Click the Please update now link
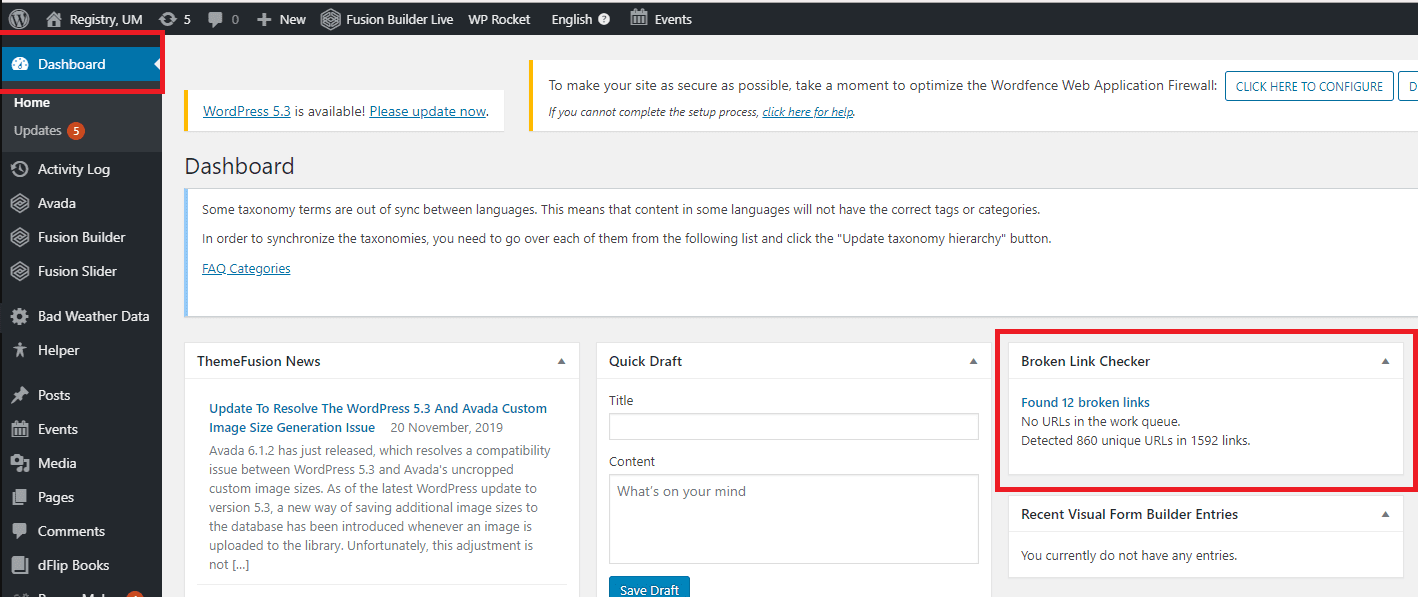This screenshot has width=1418, height=597. coord(427,111)
